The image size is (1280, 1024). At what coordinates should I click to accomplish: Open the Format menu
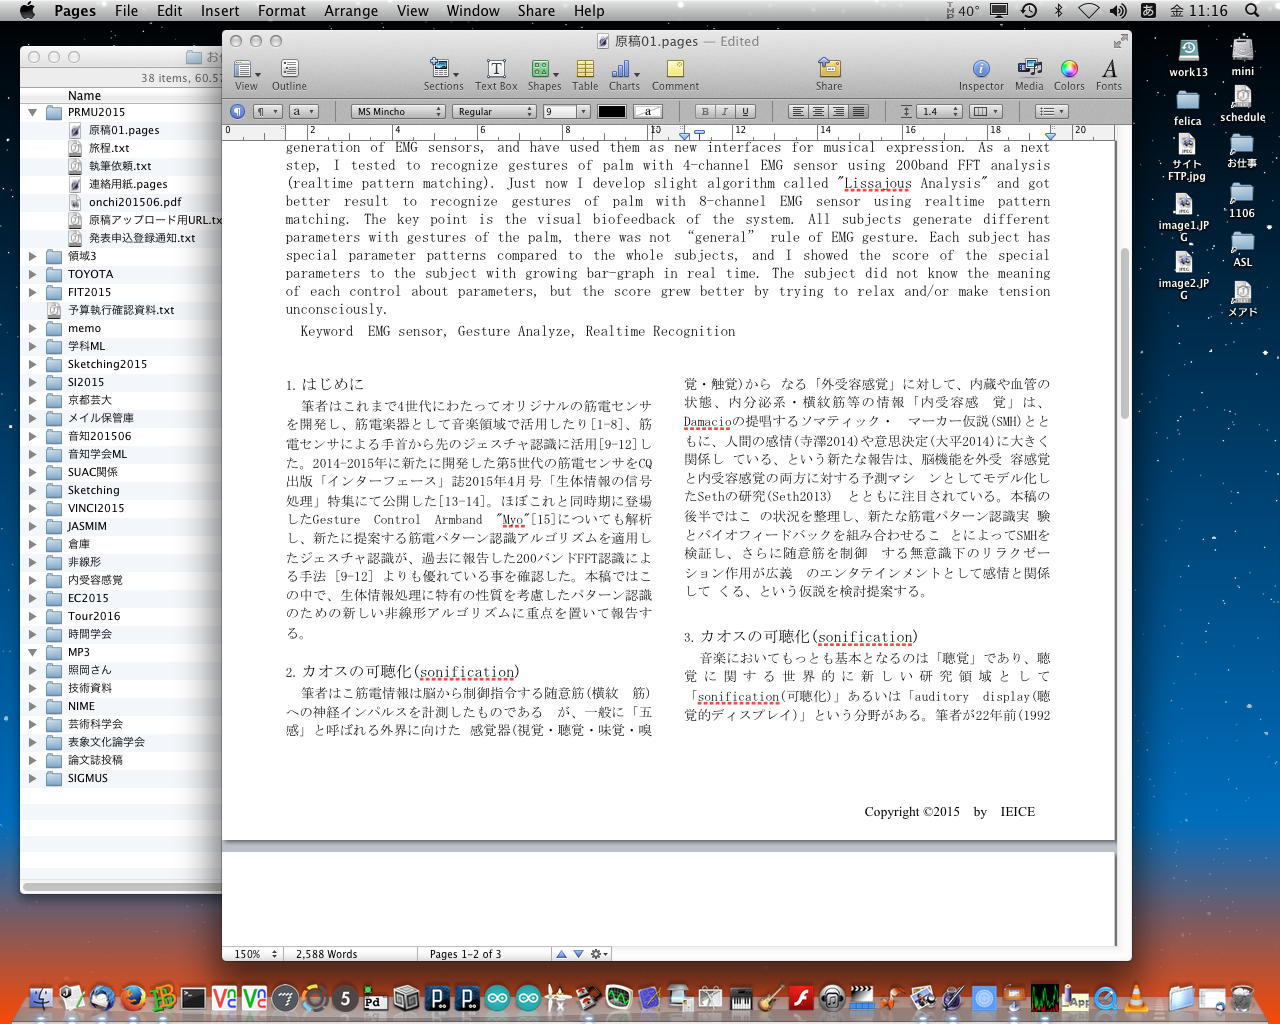pos(281,11)
